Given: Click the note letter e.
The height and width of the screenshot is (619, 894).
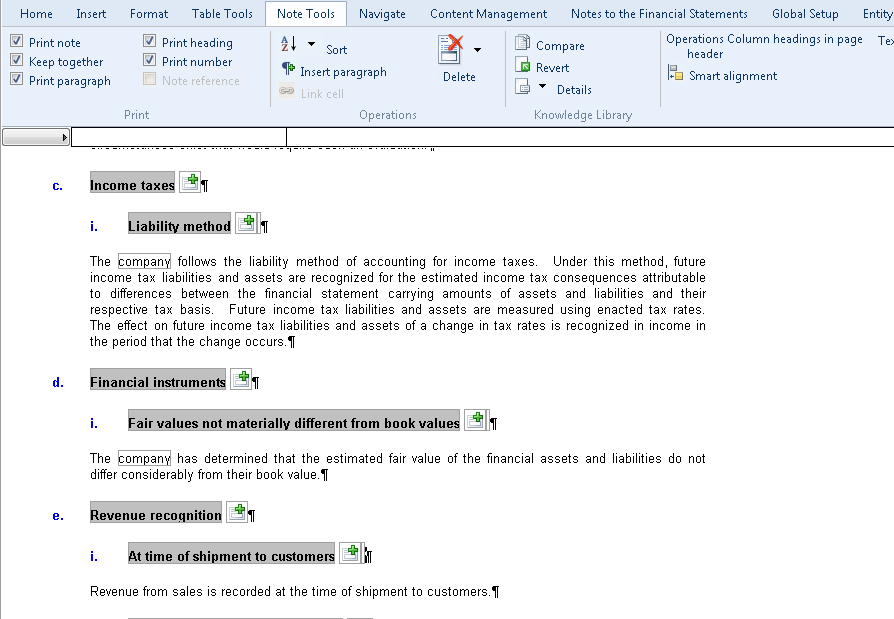Looking at the screenshot, I should point(58,516).
